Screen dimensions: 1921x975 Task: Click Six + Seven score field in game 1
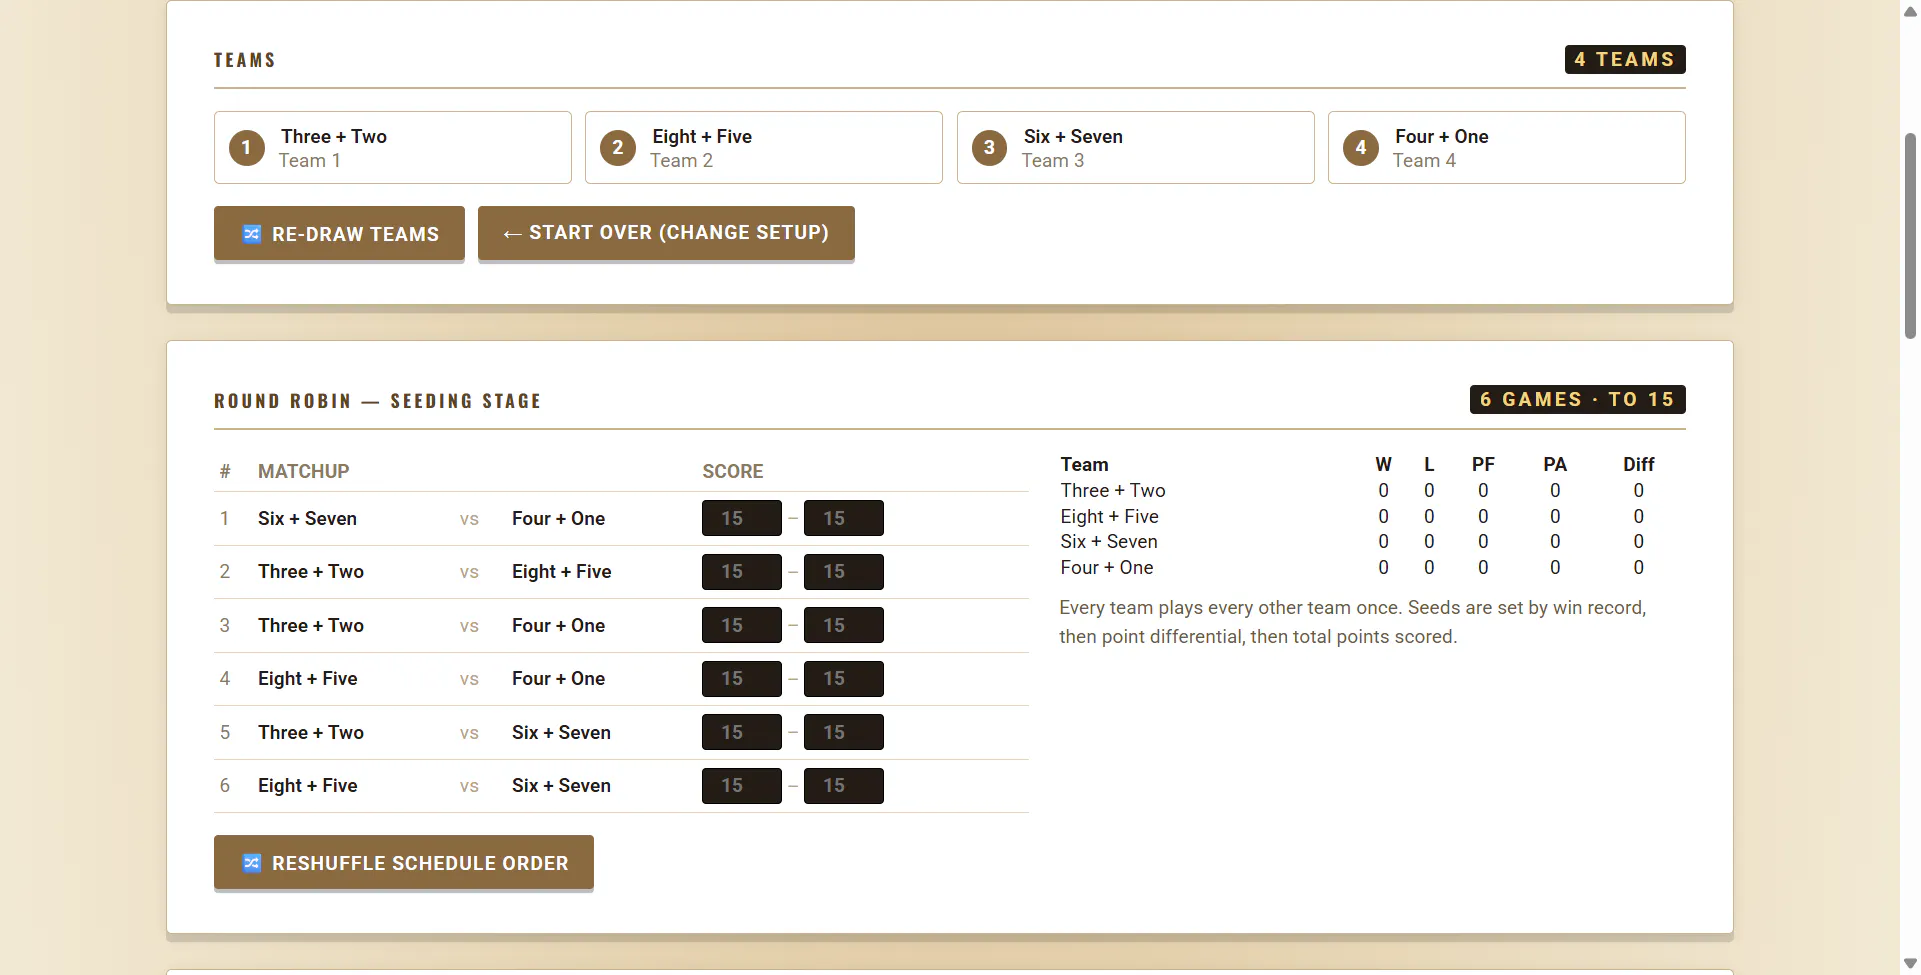pyautogui.click(x=742, y=518)
